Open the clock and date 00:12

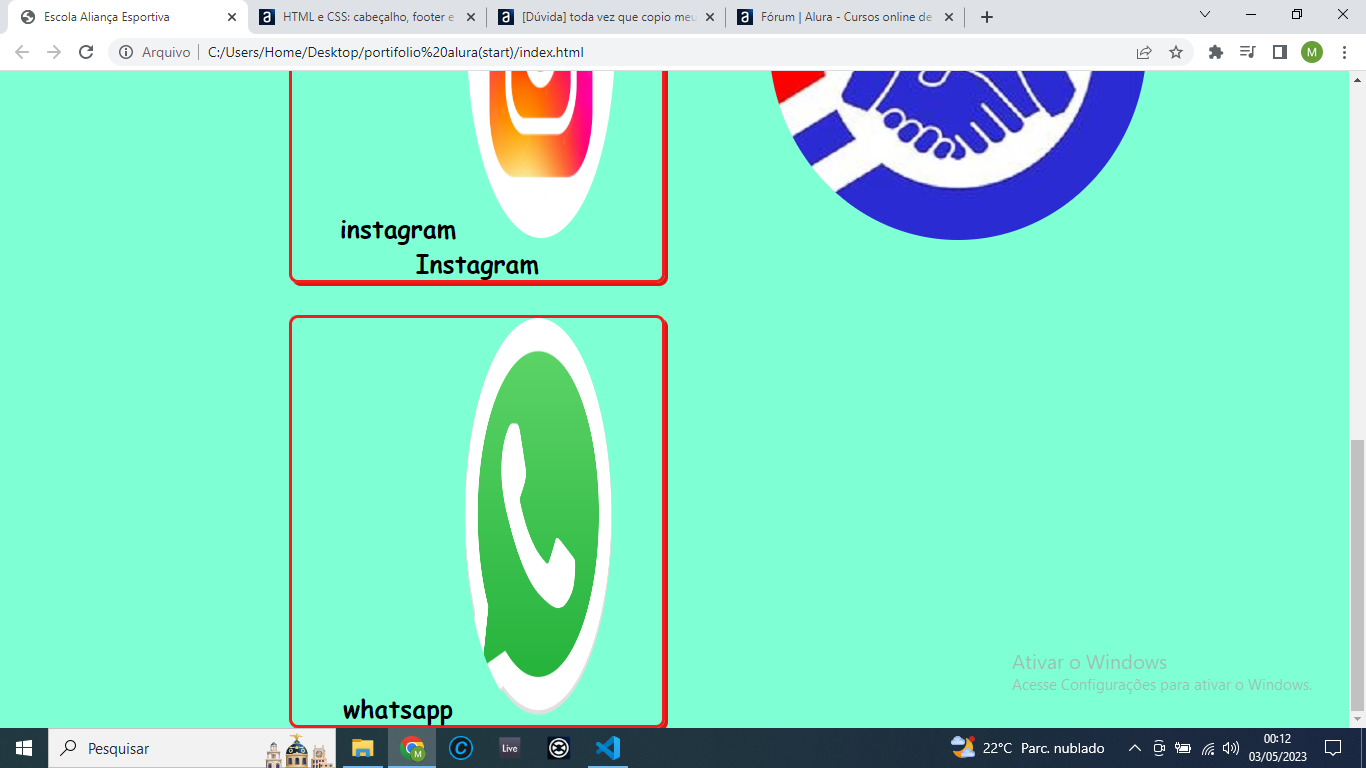click(x=1277, y=748)
